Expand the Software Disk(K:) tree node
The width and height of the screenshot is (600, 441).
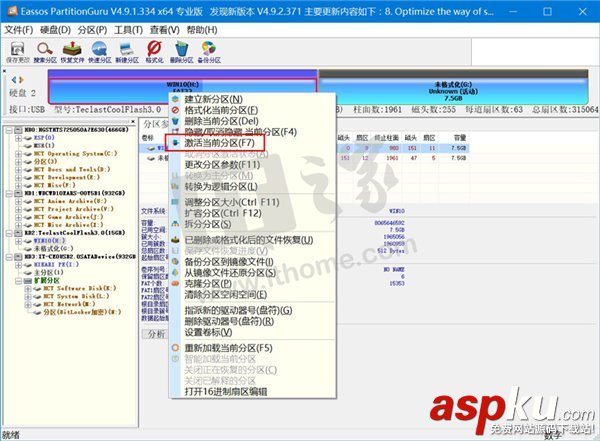[x=28, y=288]
